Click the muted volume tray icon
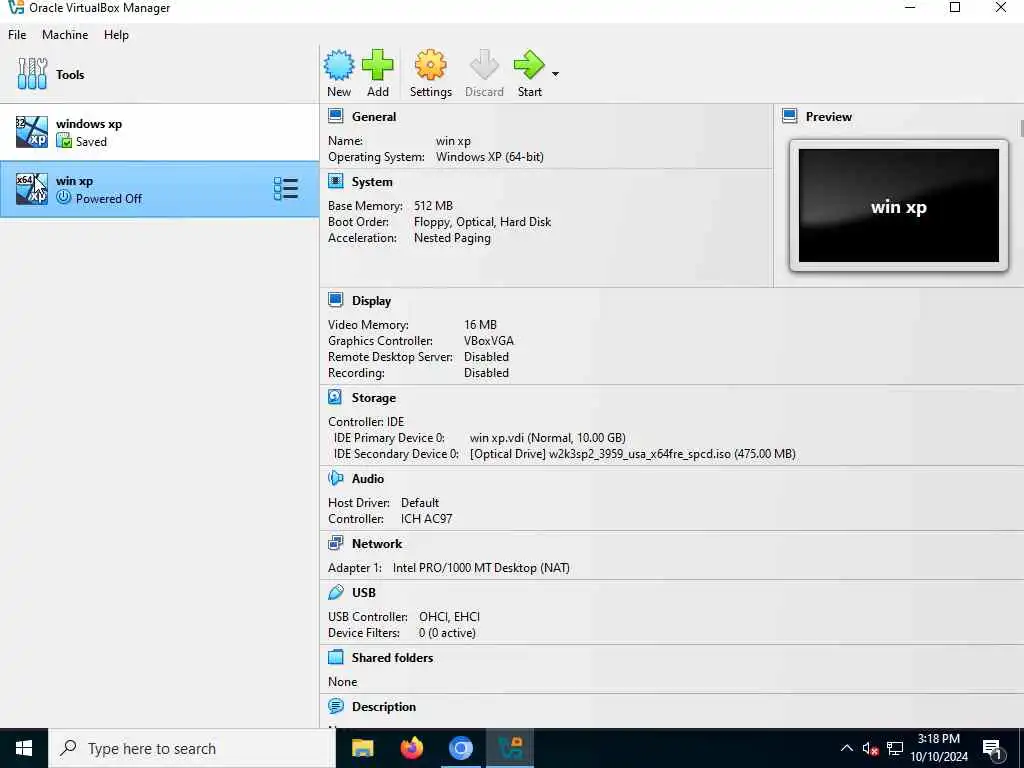This screenshot has width=1024, height=768. (870, 748)
